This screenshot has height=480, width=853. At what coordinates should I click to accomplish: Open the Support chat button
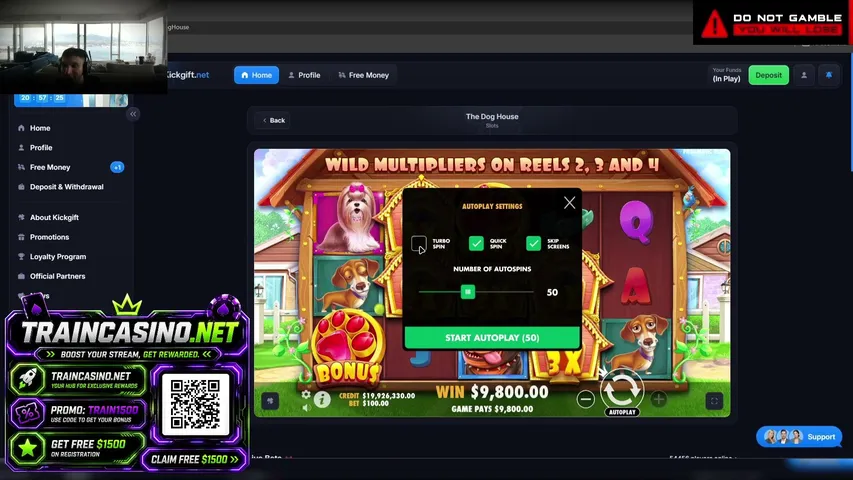(799, 436)
